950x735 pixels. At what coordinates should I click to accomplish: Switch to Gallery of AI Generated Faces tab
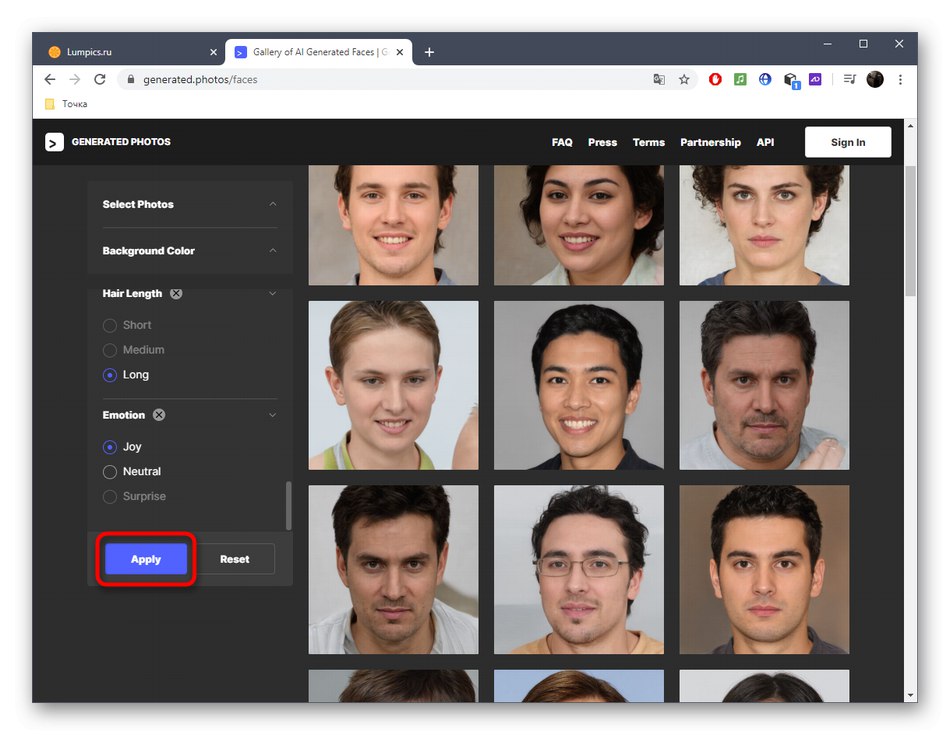(319, 52)
